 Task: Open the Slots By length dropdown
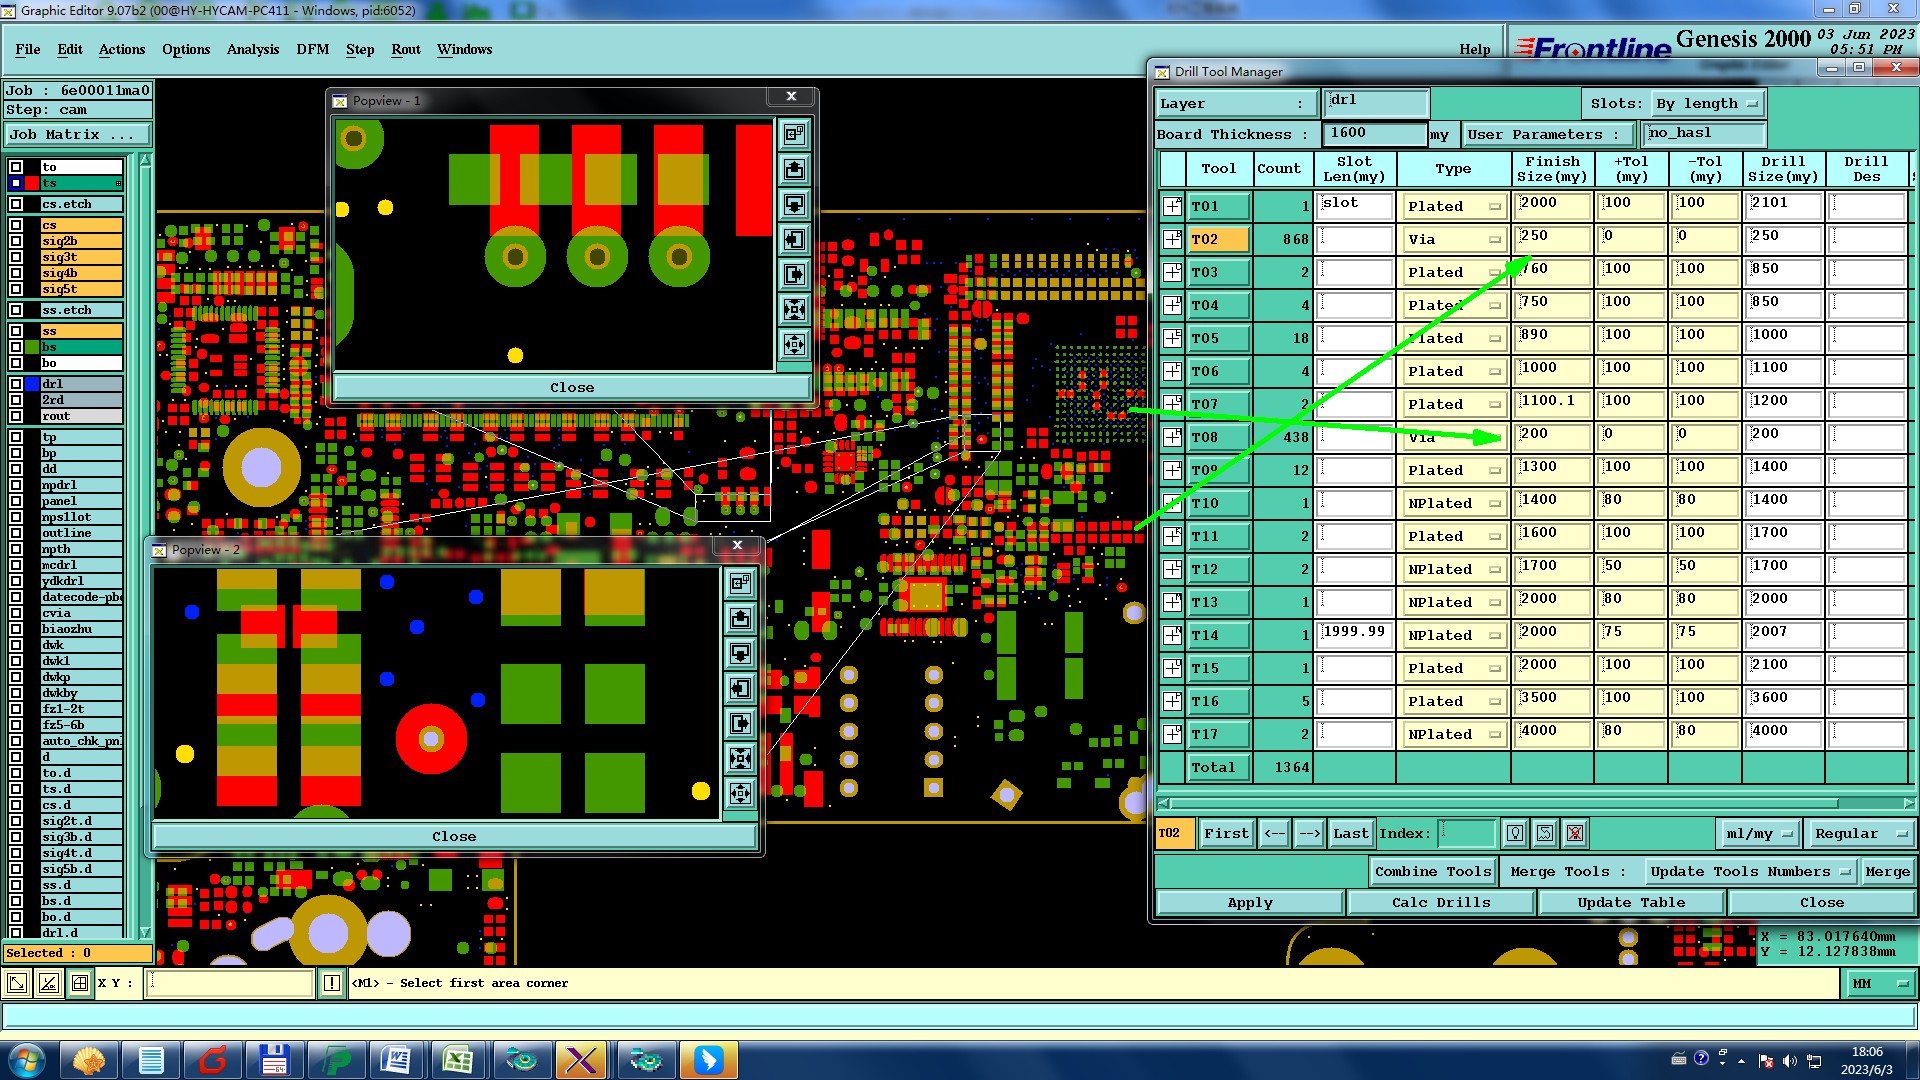1707,104
